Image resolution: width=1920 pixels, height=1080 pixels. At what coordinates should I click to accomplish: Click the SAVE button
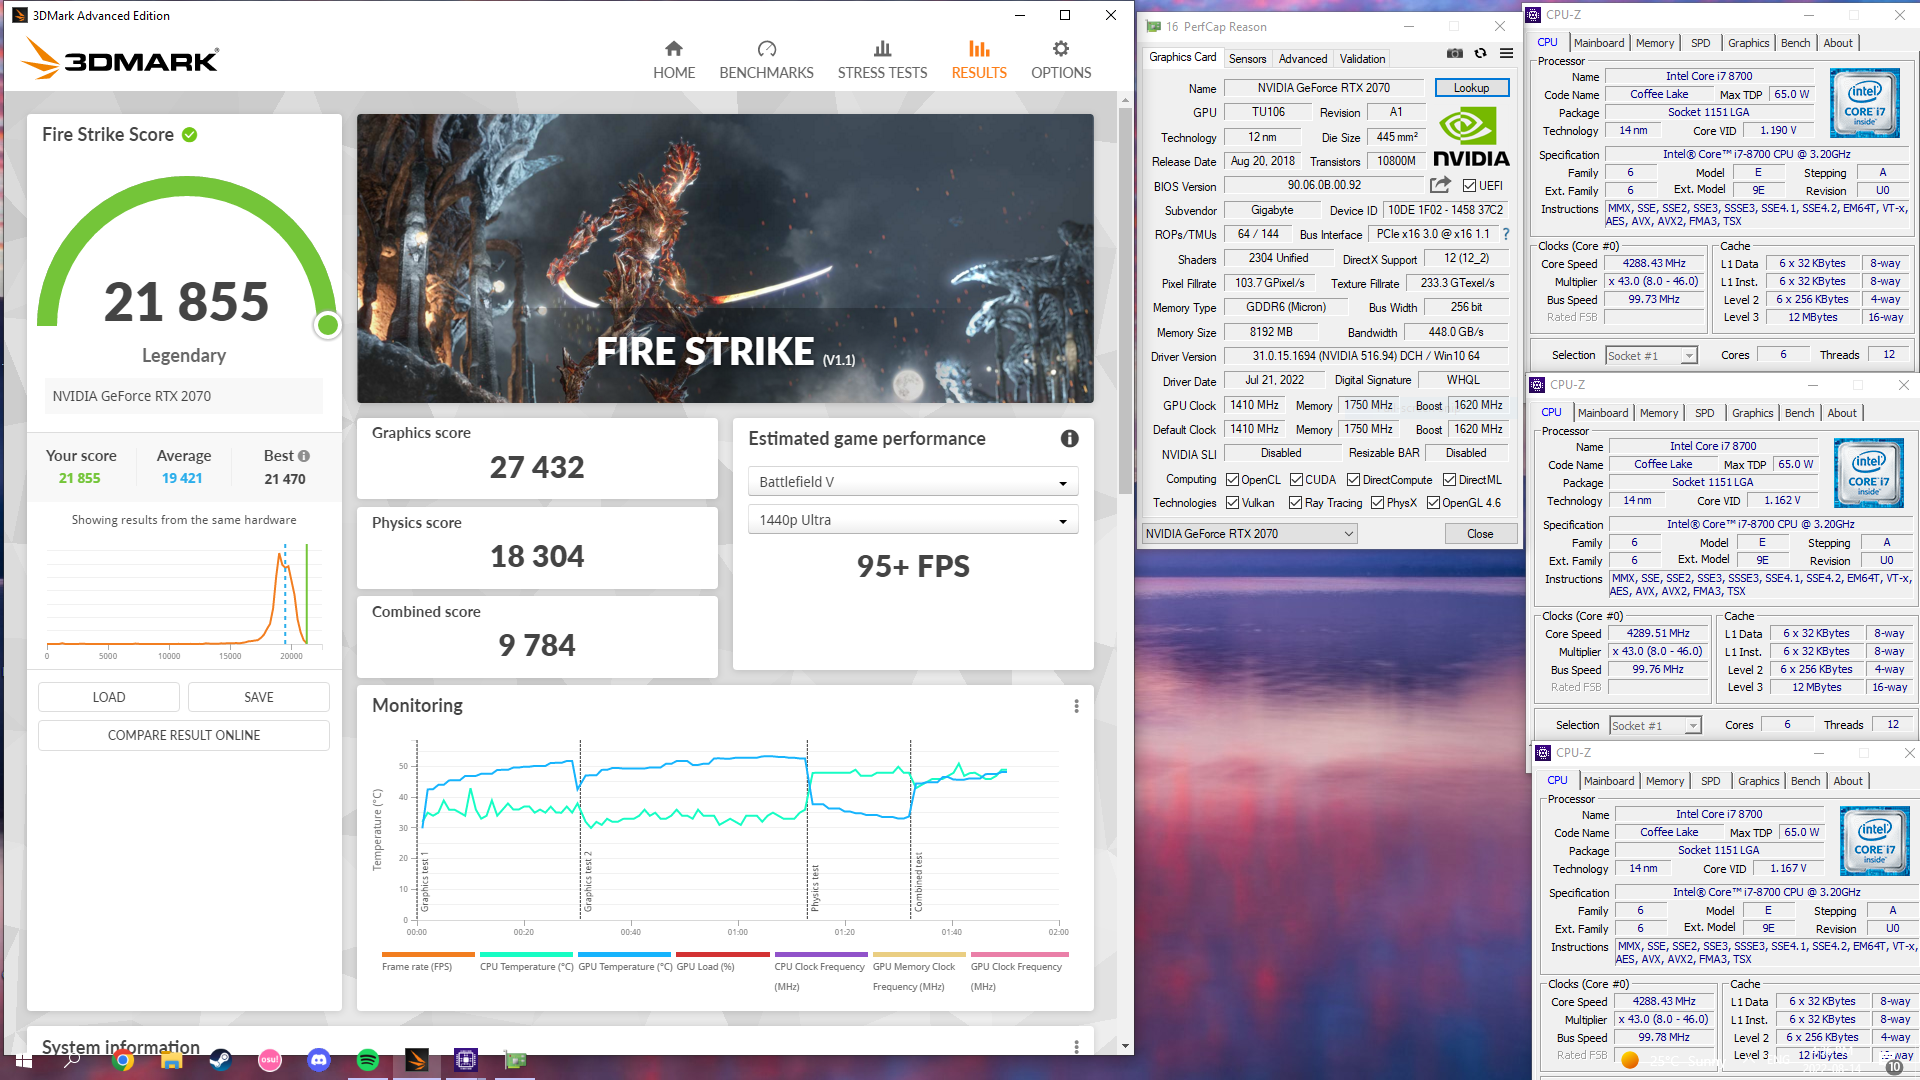[259, 697]
